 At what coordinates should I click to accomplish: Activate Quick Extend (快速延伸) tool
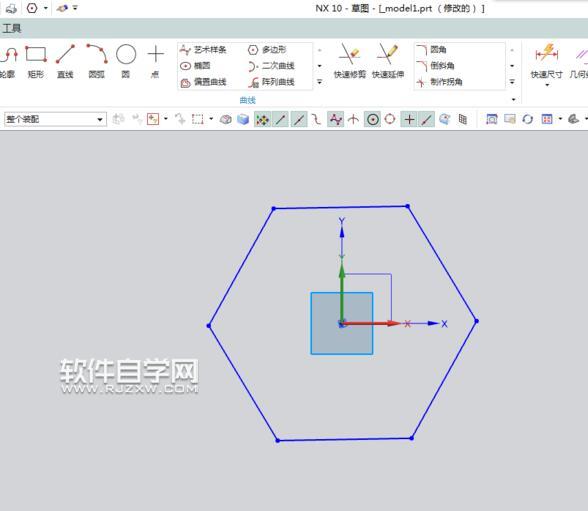[x=388, y=61]
